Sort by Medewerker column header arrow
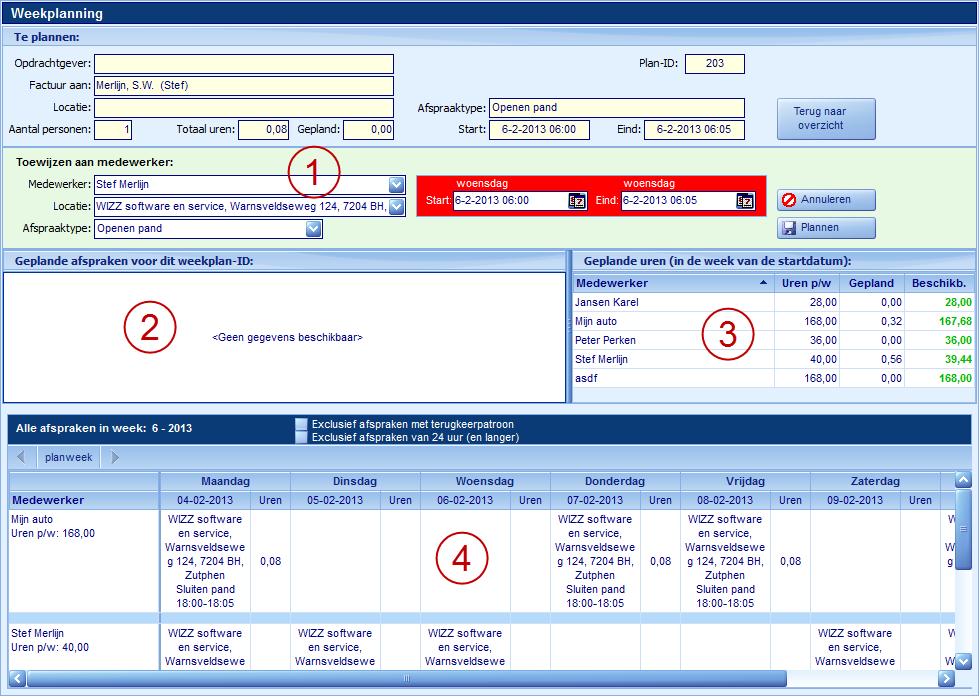This screenshot has width=979, height=696. click(763, 283)
